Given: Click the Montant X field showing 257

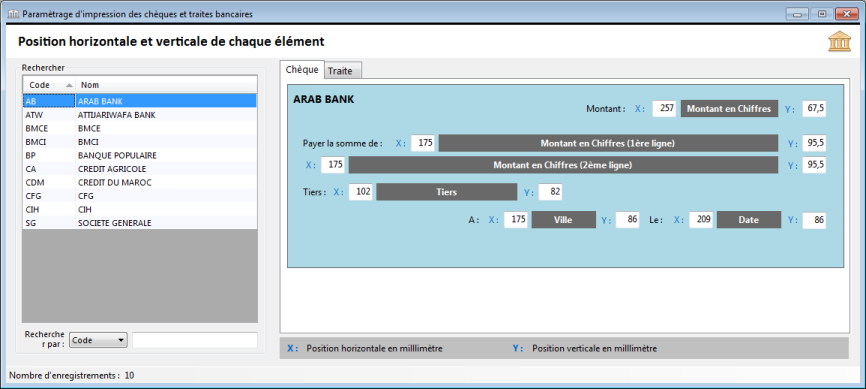Looking at the screenshot, I should pos(664,109).
